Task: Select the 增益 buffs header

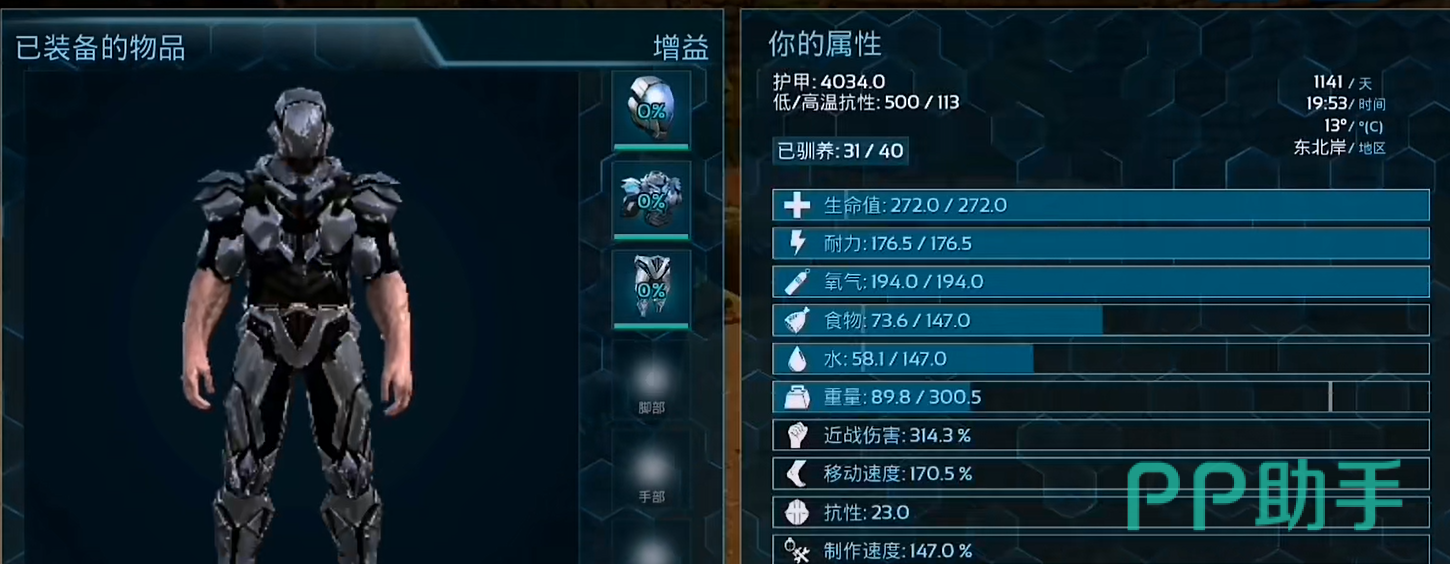Action: pos(681,48)
